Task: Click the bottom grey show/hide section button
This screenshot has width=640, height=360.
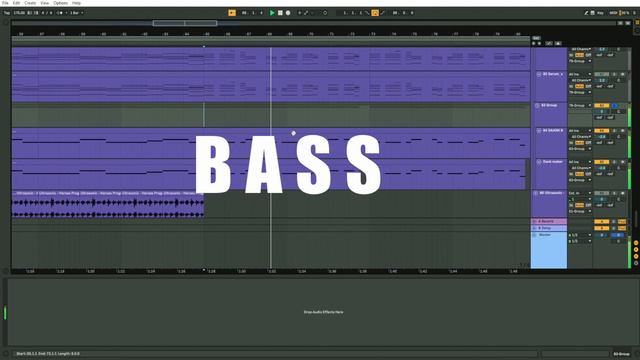Action: (636, 263)
